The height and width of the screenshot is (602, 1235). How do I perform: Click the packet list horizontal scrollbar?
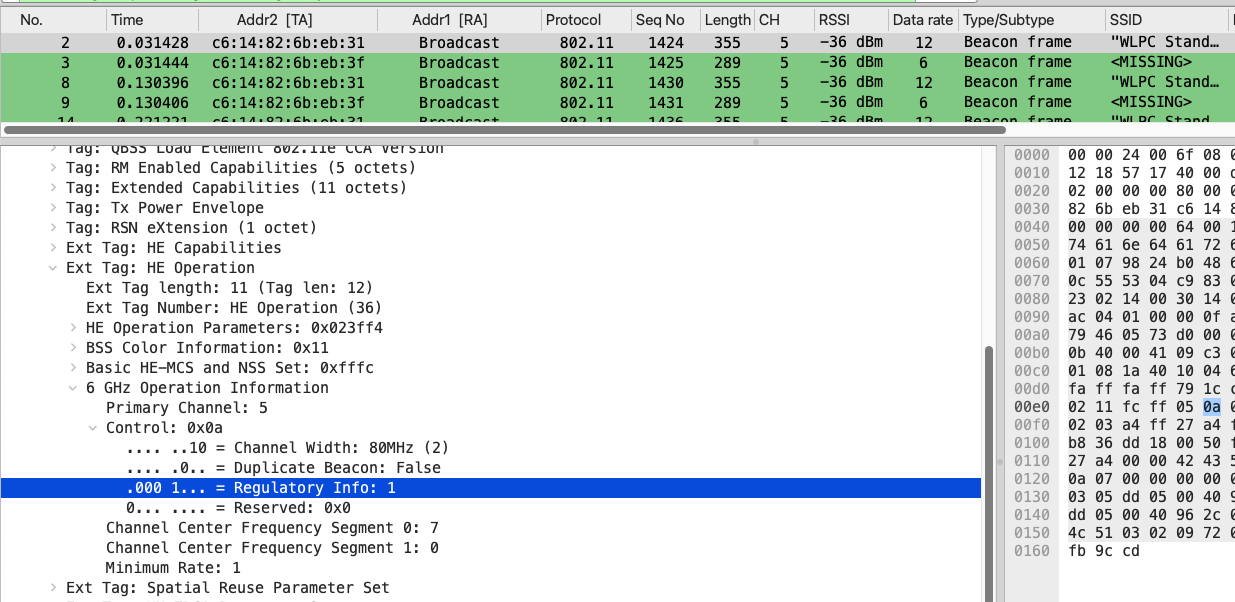tap(500, 130)
